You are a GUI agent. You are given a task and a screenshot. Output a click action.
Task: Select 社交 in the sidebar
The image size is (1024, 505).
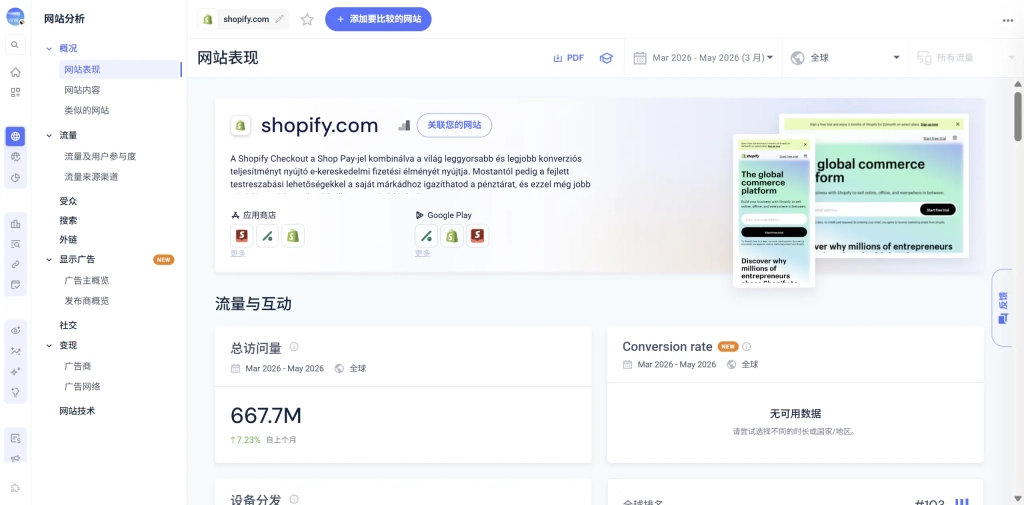(x=68, y=325)
